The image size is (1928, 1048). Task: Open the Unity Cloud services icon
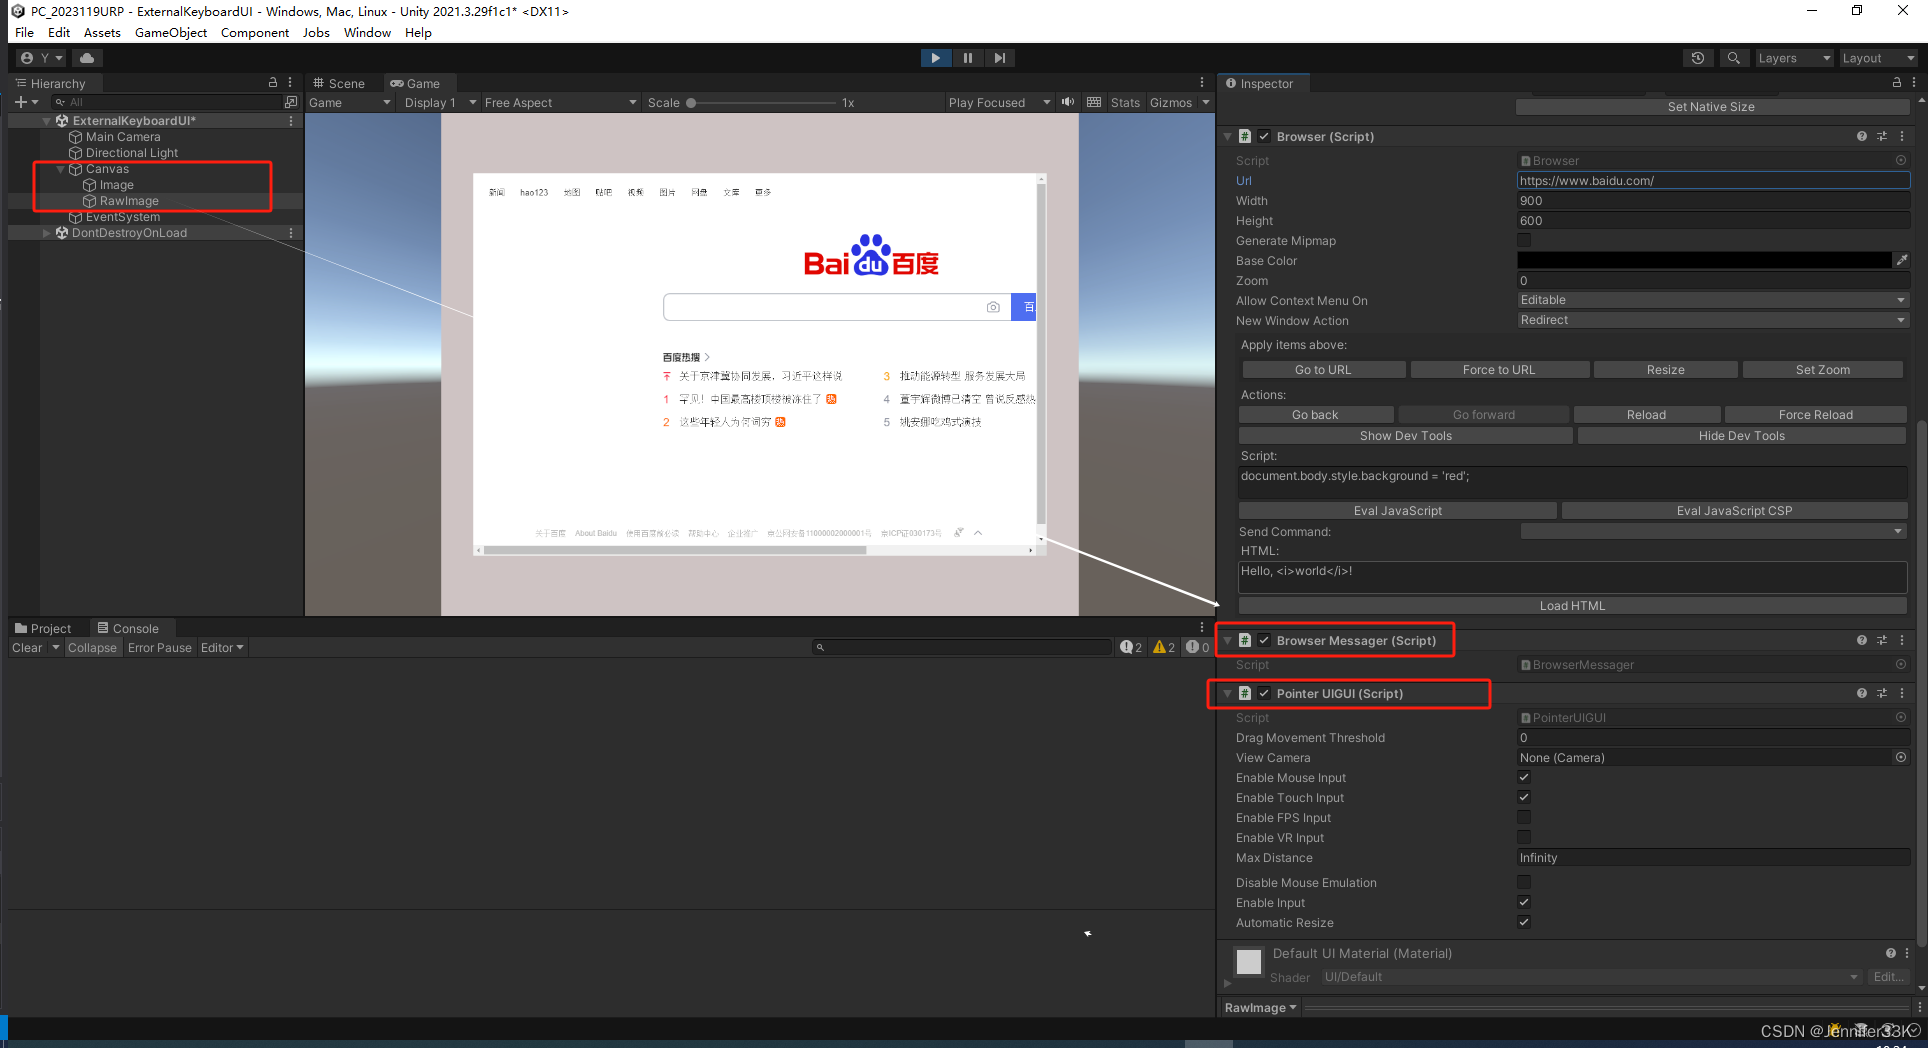point(87,58)
